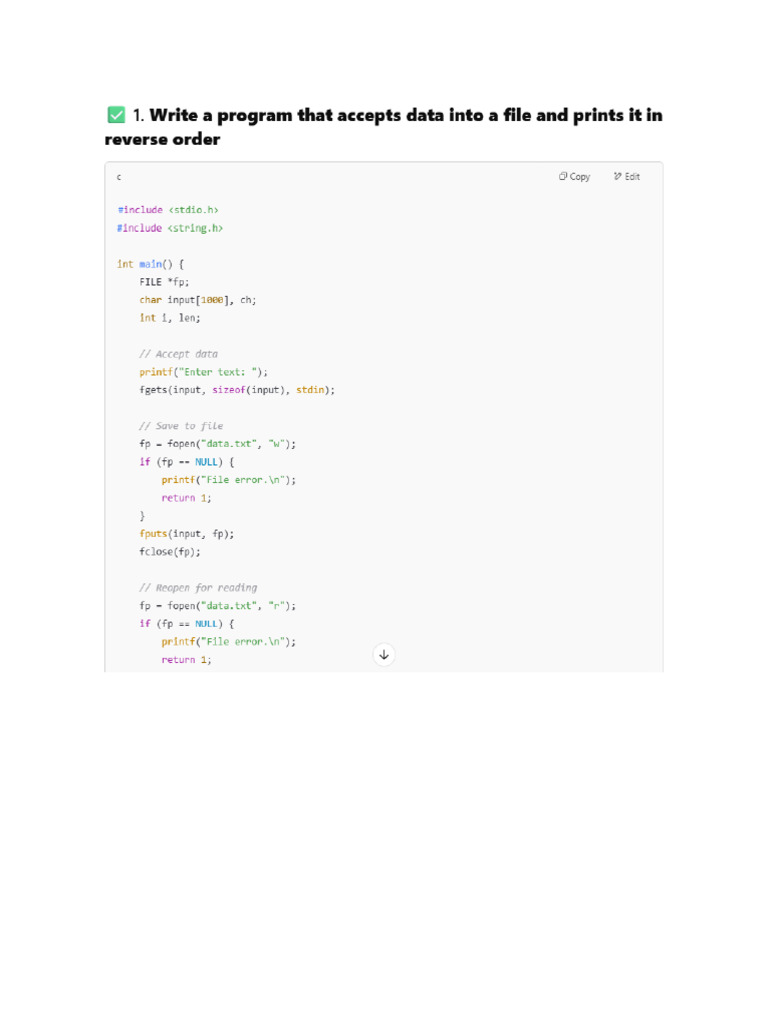Click the fclose(fp); line

(x=170, y=552)
